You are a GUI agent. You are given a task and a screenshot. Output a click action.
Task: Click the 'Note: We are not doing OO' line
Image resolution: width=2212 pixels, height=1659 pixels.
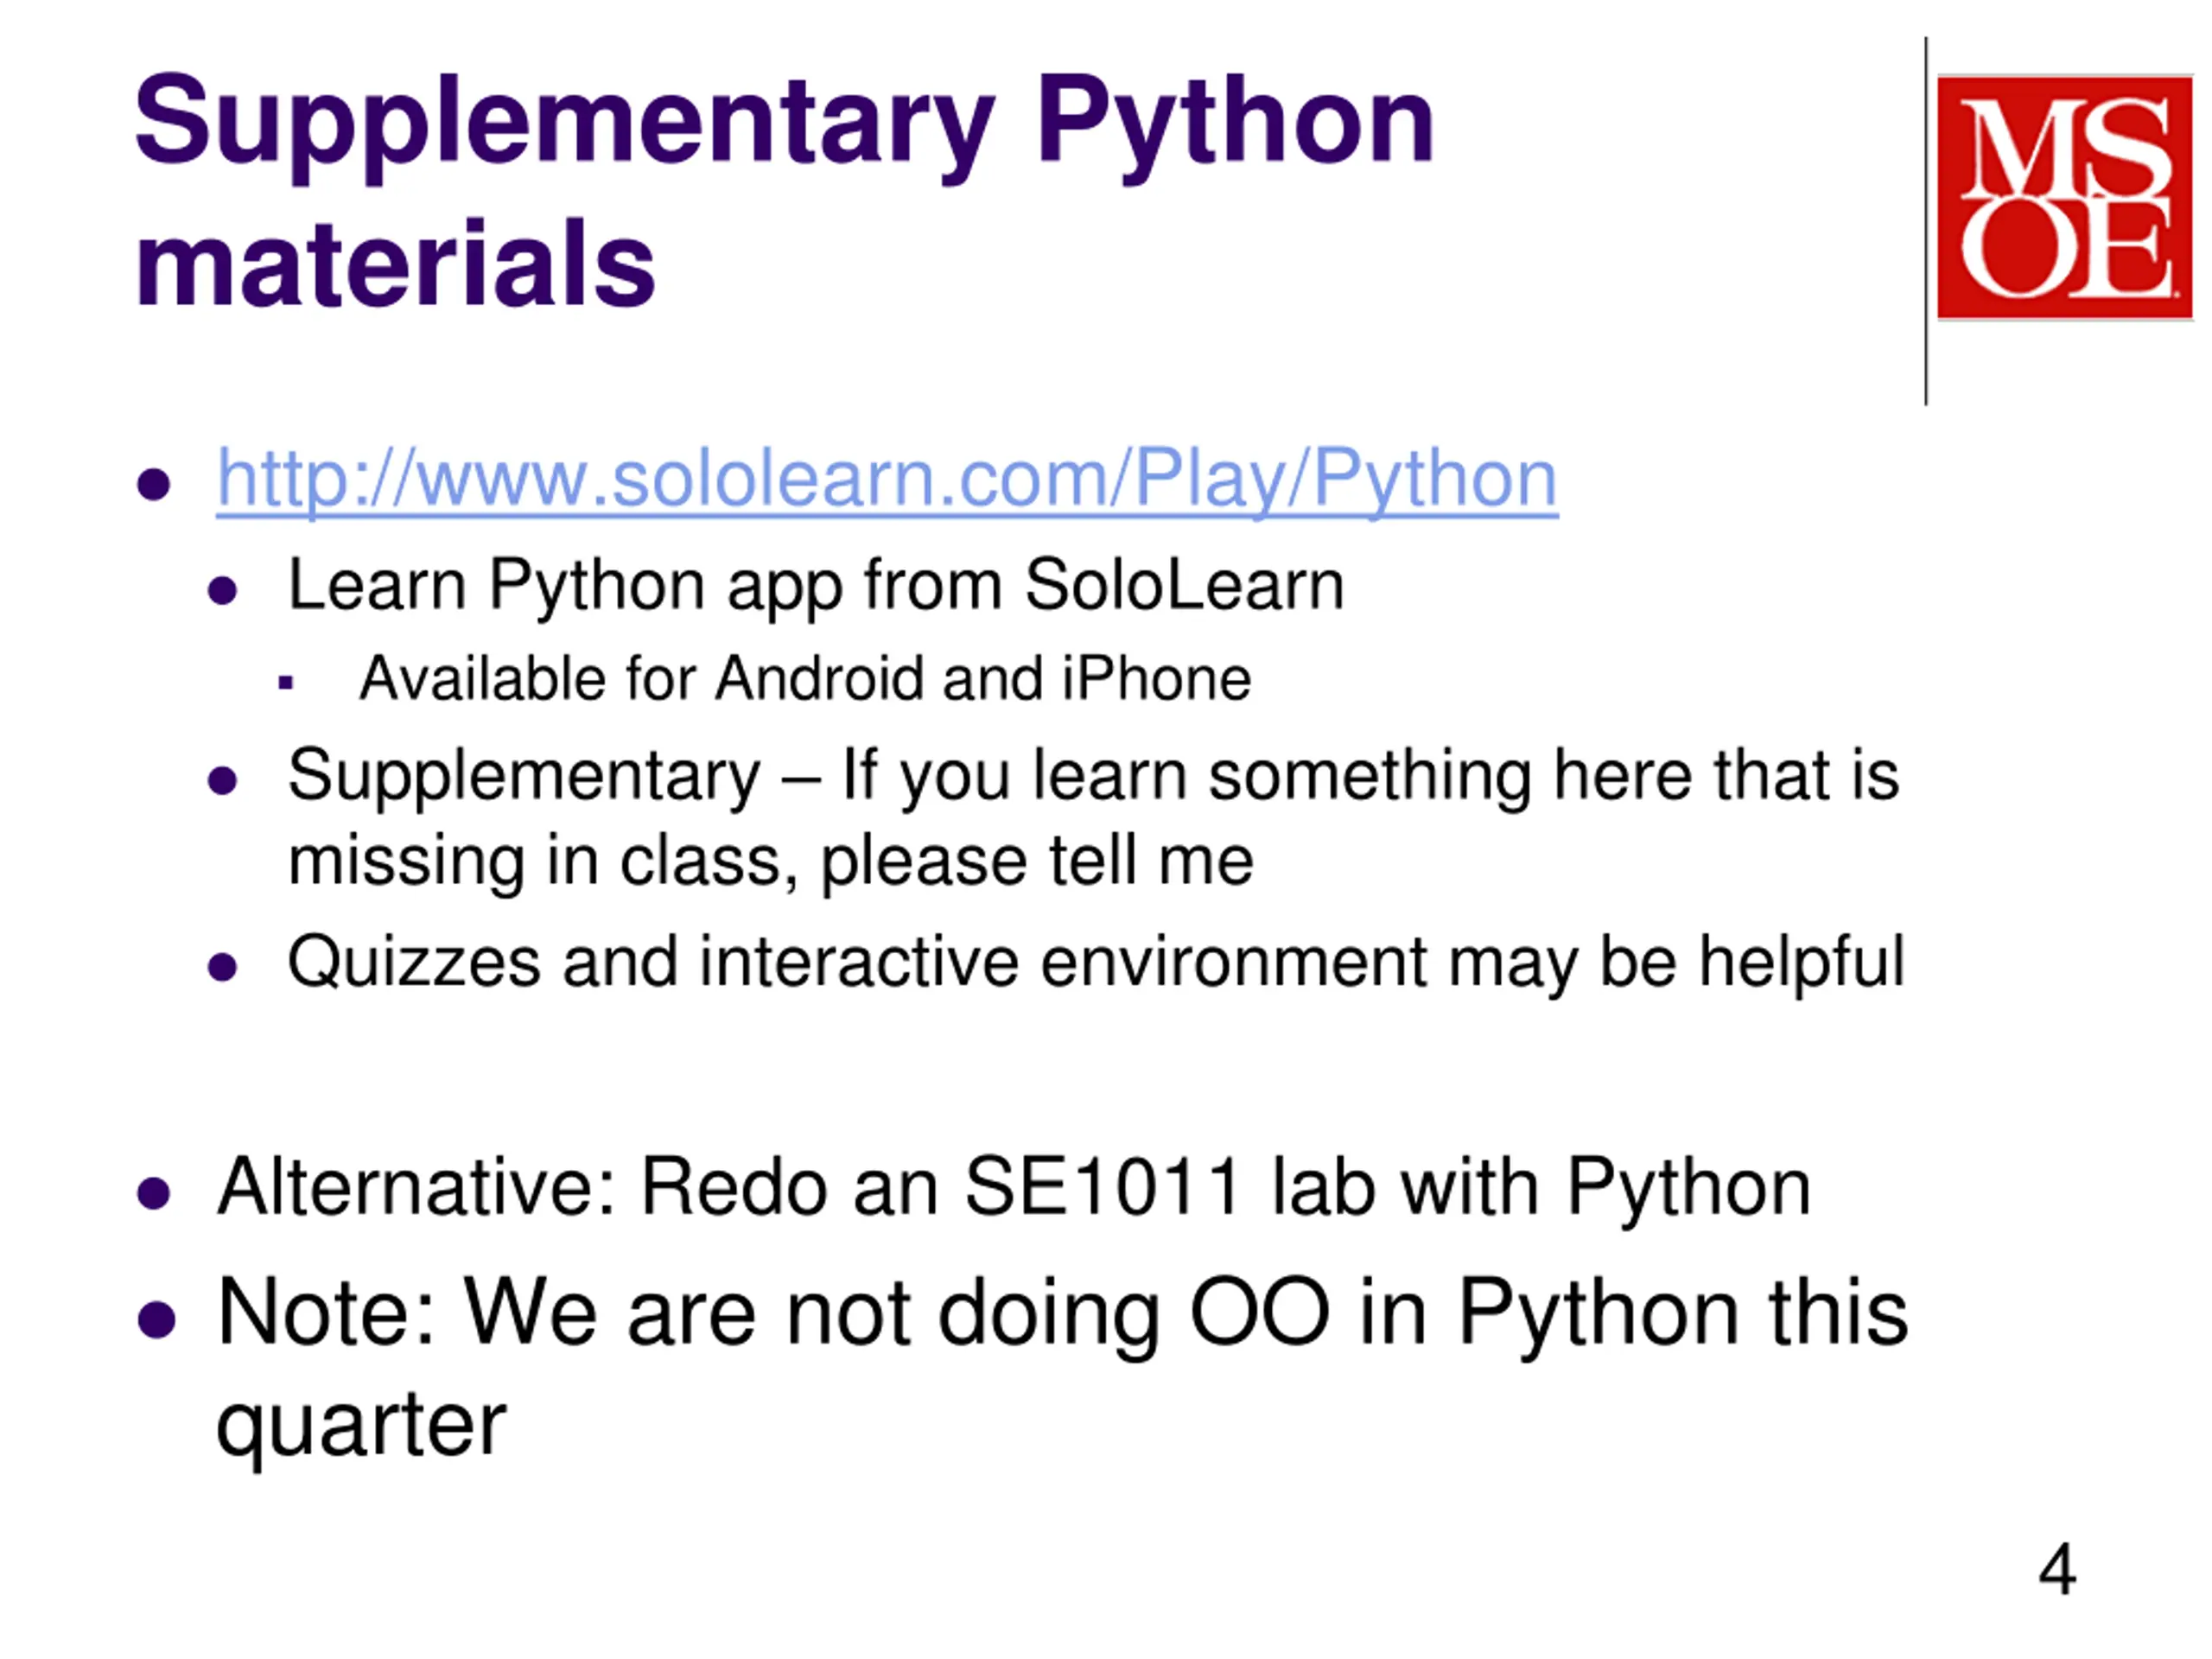pyautogui.click(x=1062, y=1312)
